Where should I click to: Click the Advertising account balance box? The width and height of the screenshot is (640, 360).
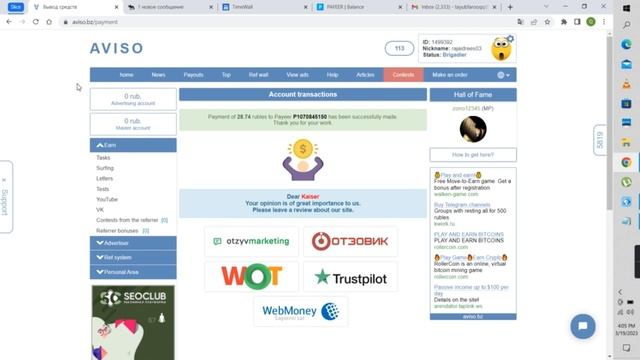pyautogui.click(x=133, y=99)
